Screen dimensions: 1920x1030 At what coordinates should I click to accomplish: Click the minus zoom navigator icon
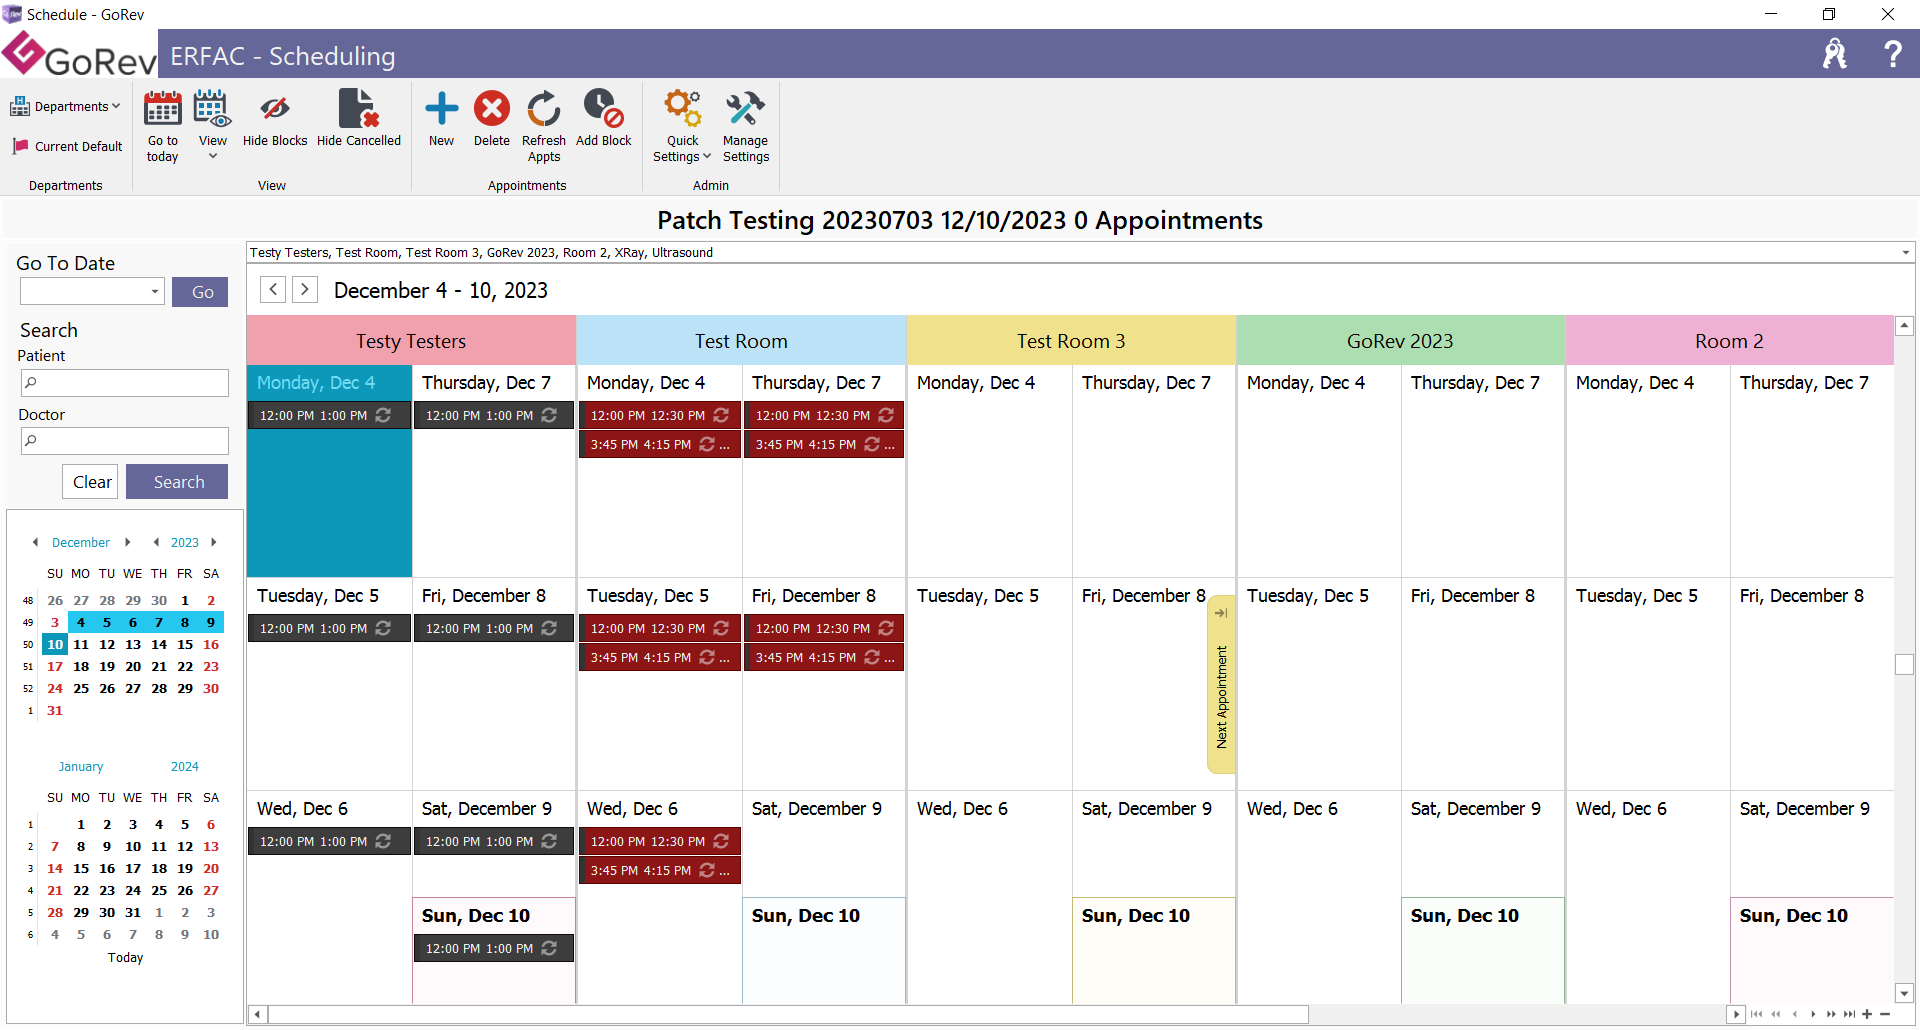(x=1885, y=1014)
